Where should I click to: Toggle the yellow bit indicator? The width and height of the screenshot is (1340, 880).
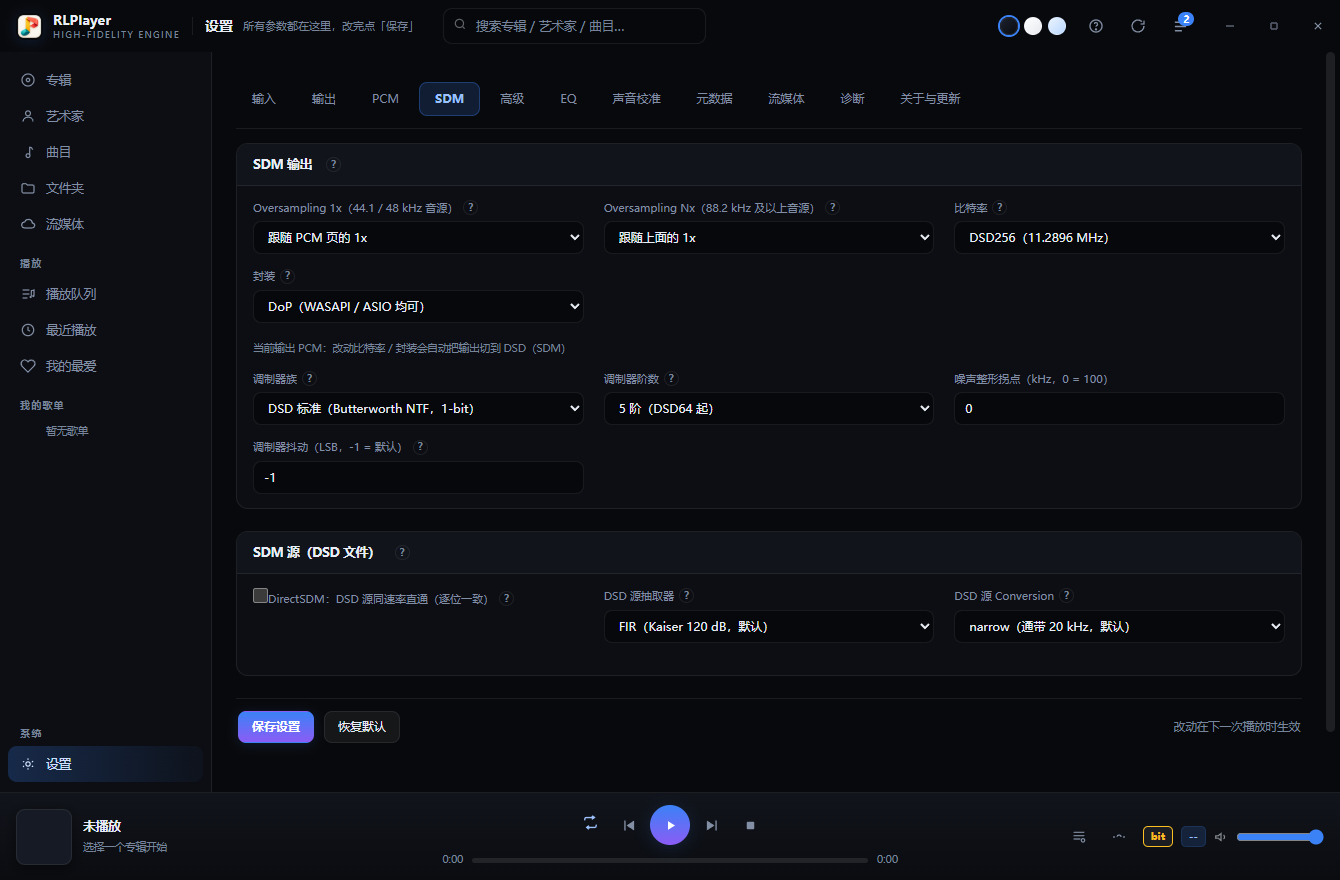point(1158,836)
